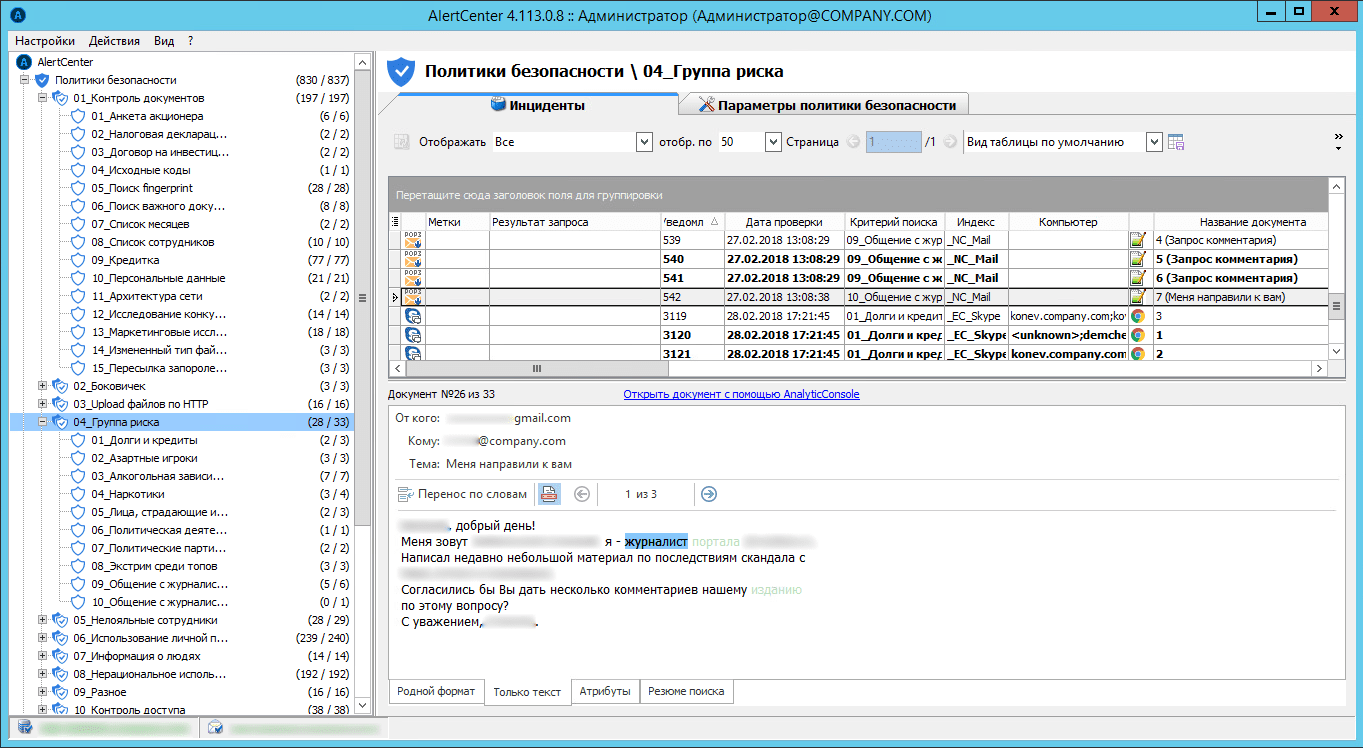Click the Chrome icon on row 3120
This screenshot has width=1363, height=748.
pyautogui.click(x=1138, y=335)
